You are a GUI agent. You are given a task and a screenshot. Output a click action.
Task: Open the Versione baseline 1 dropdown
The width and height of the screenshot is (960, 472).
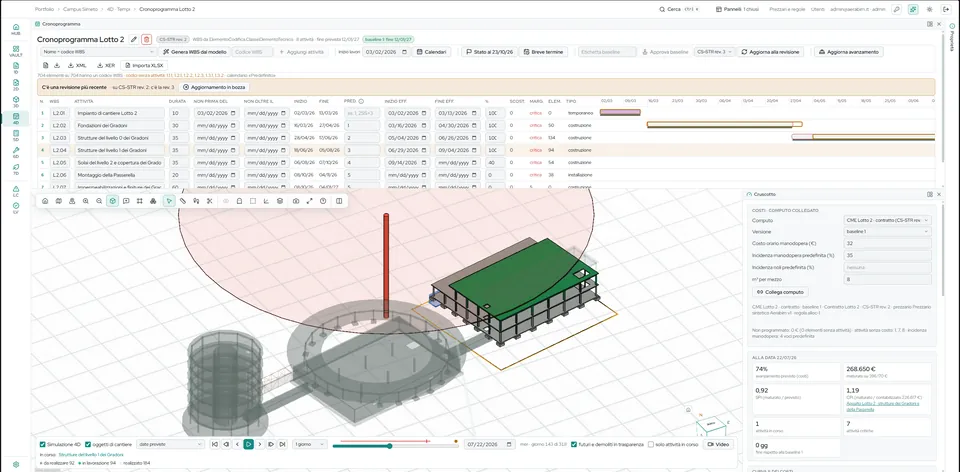[x=887, y=232]
